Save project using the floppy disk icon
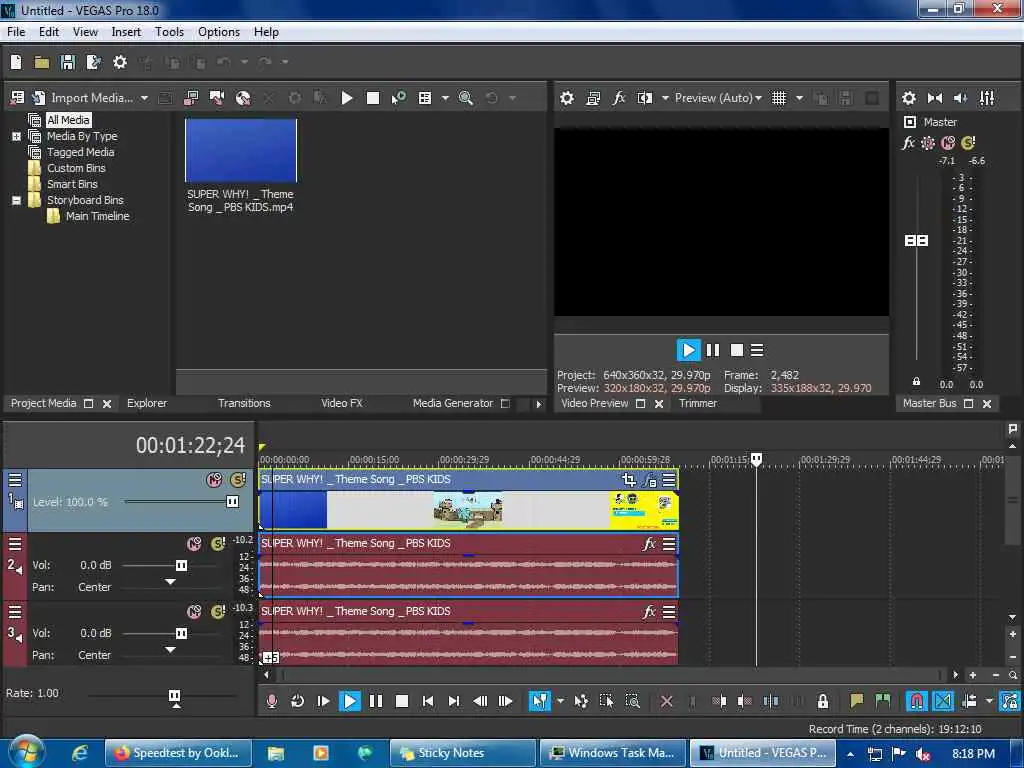Image resolution: width=1024 pixels, height=768 pixels. coord(67,62)
